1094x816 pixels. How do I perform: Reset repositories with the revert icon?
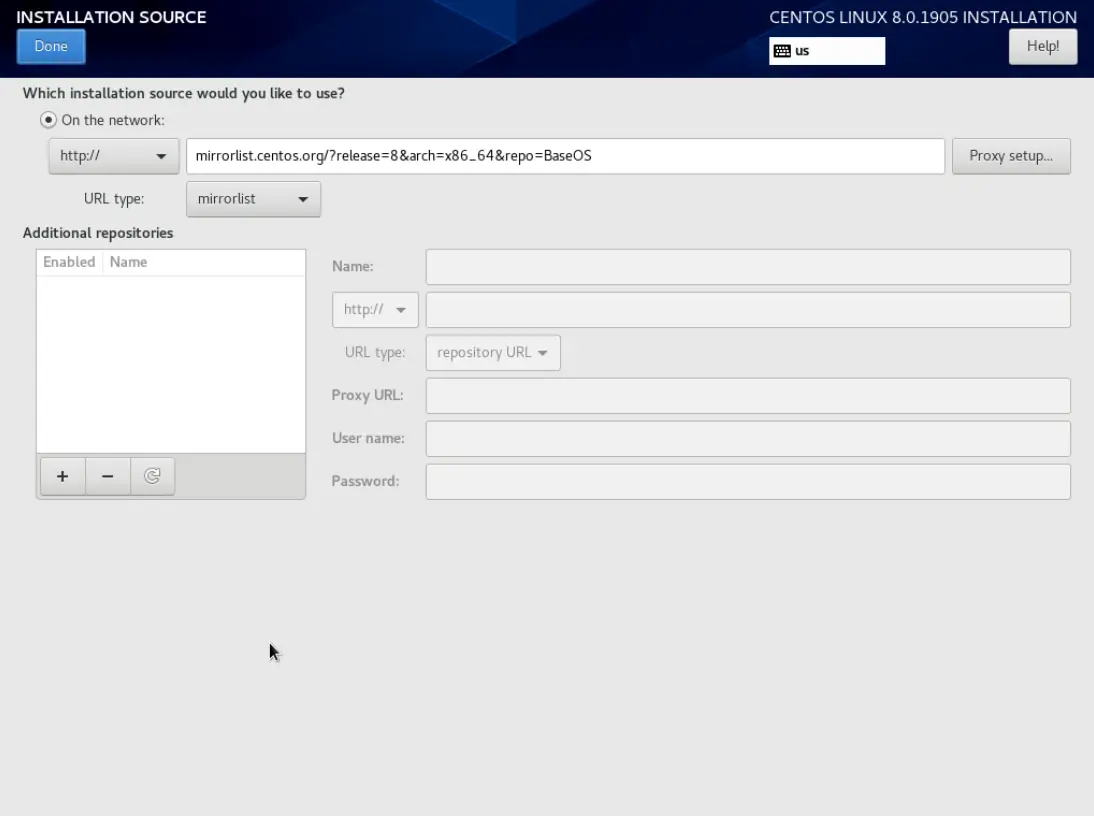(x=152, y=476)
